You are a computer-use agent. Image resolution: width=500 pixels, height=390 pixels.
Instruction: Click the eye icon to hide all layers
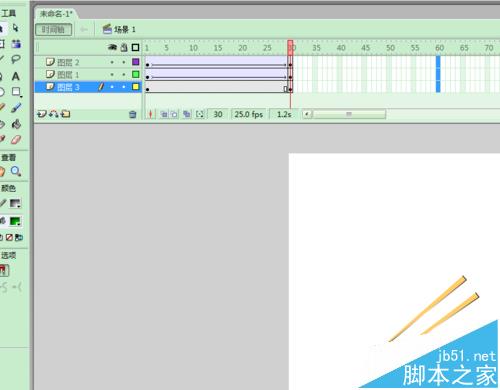(x=112, y=48)
